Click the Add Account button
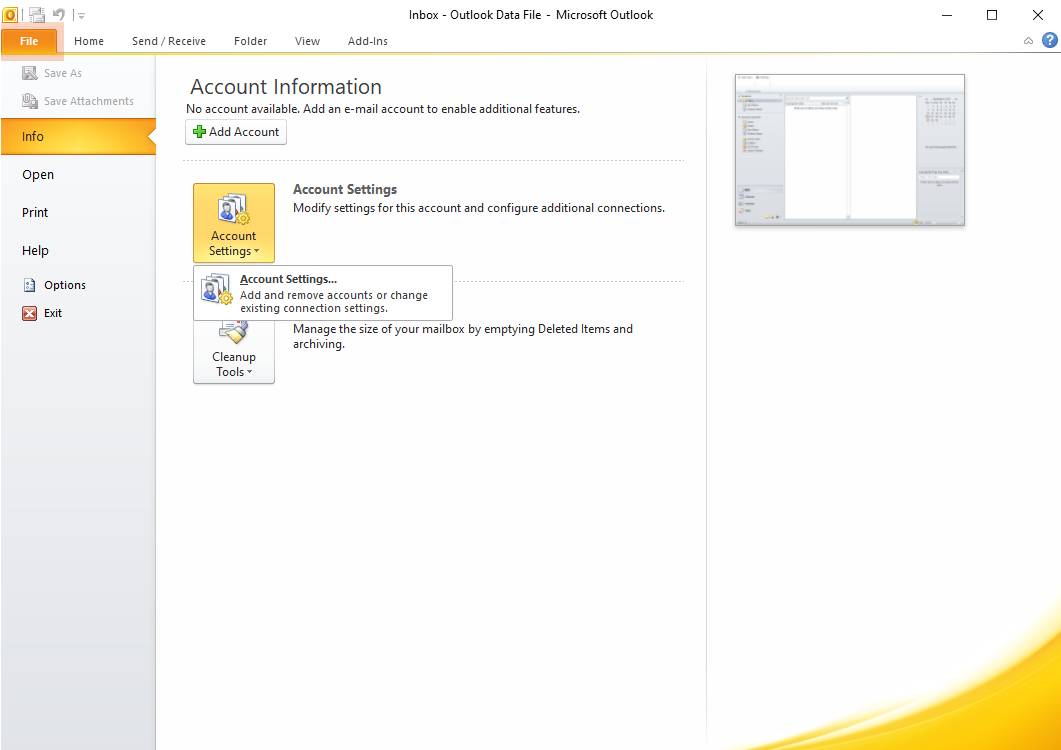Screen dimensions: 1061x750 point(236,132)
